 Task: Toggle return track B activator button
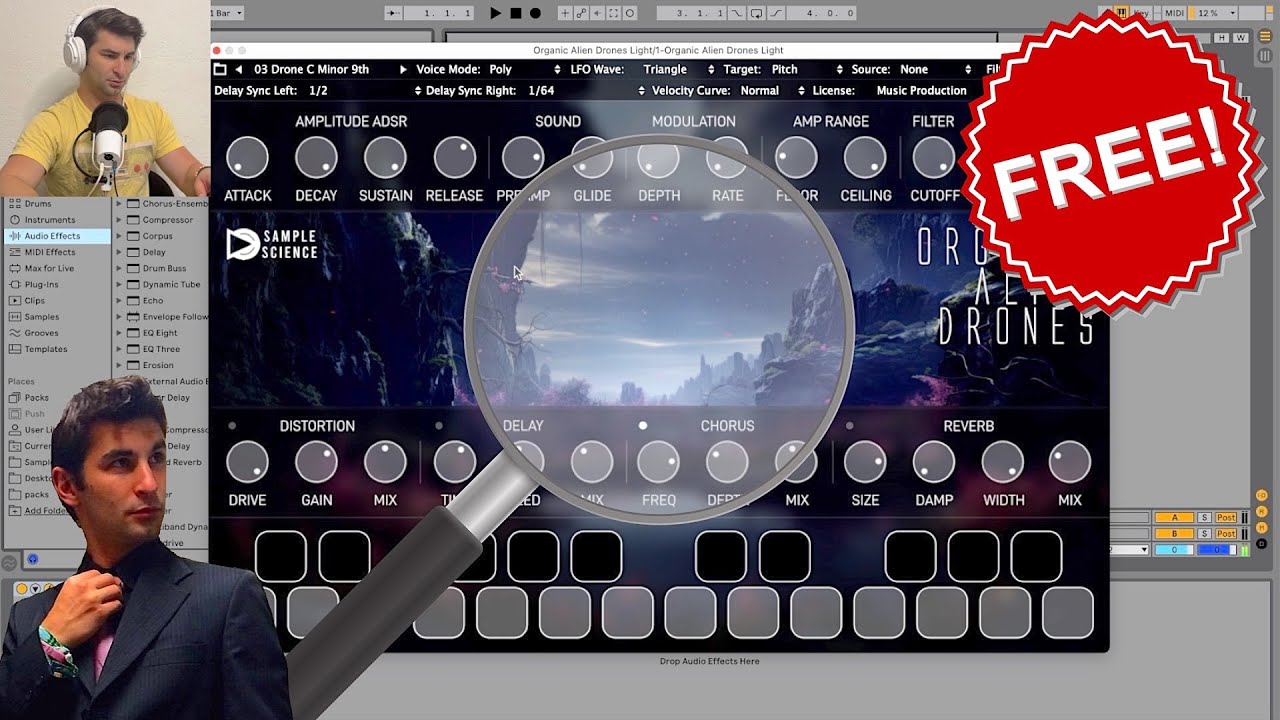[x=1174, y=534]
